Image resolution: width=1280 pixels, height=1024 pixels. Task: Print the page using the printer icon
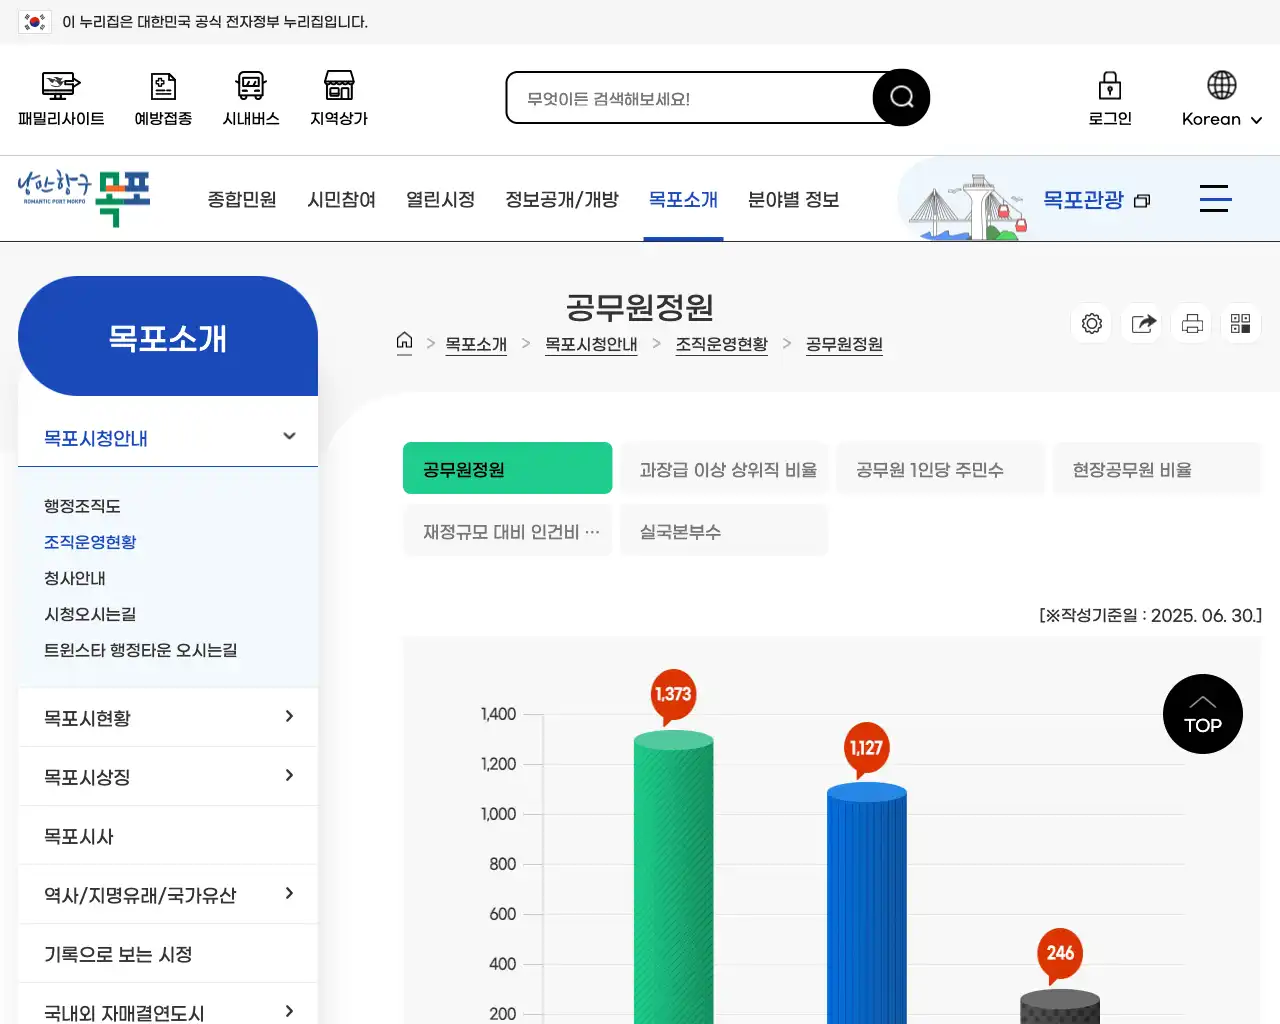(x=1191, y=323)
